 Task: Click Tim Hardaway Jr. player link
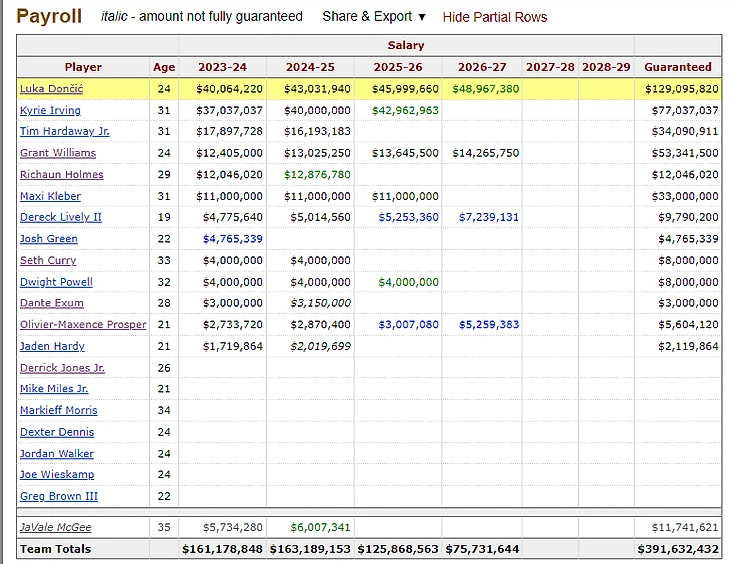pos(64,132)
